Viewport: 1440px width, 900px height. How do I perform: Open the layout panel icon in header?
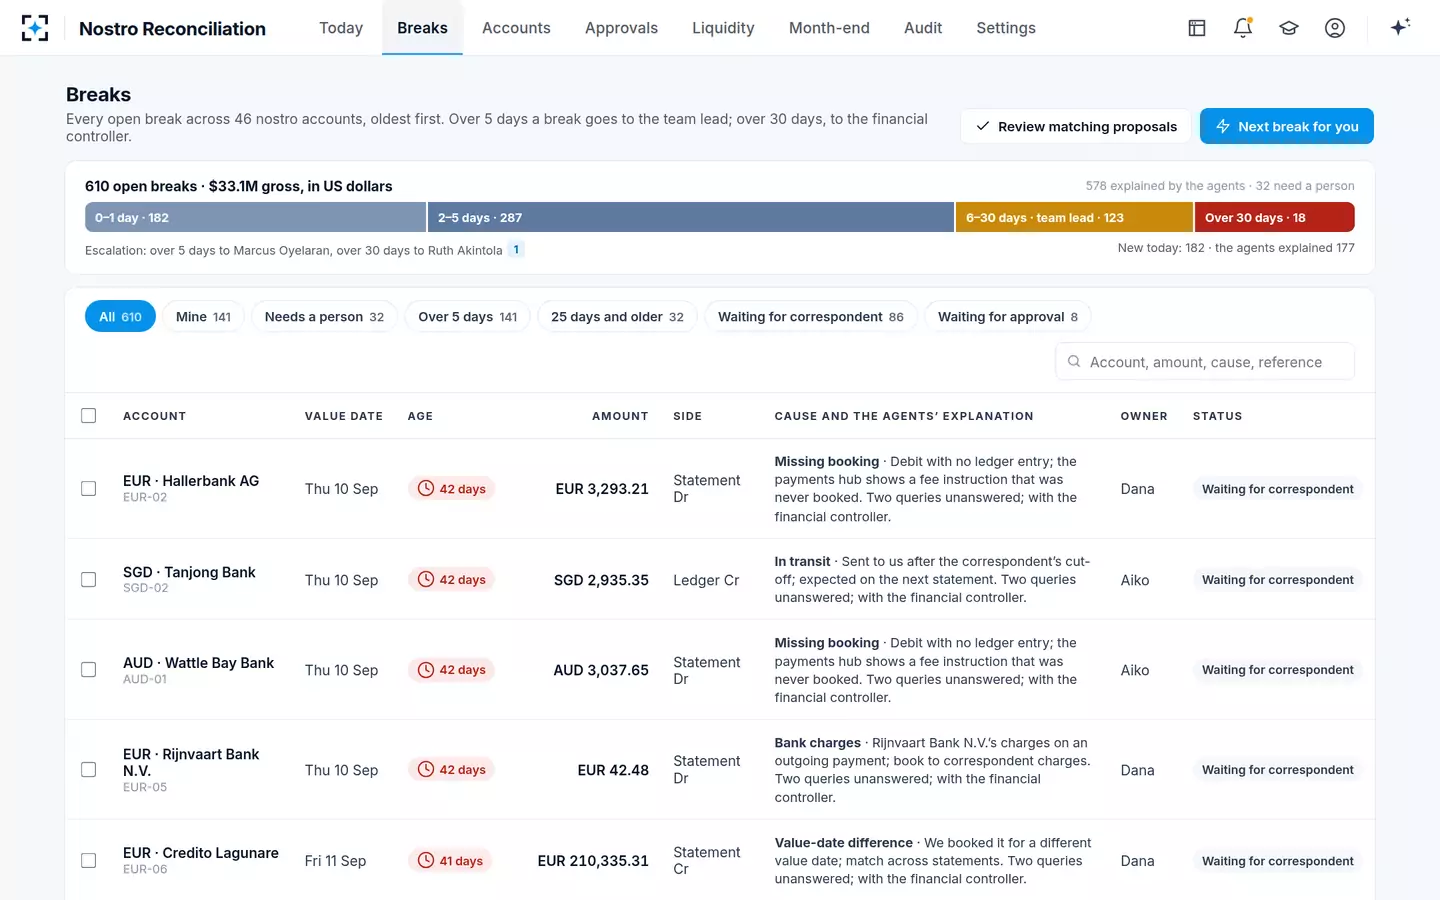1197,28
